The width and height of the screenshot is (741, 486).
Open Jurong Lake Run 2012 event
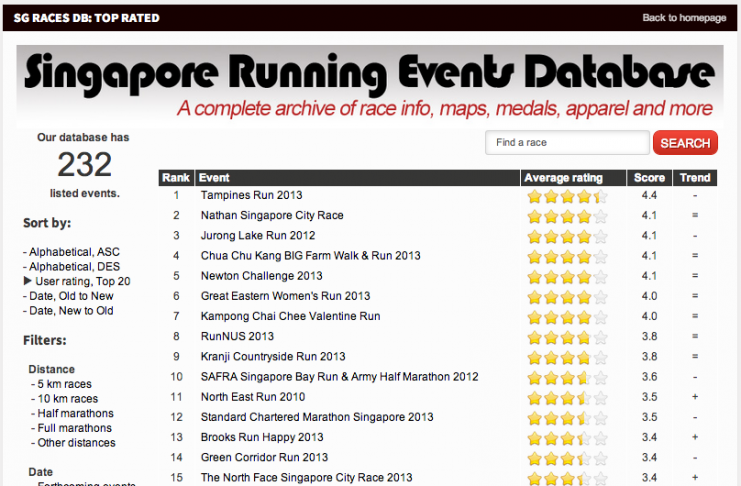(x=258, y=235)
